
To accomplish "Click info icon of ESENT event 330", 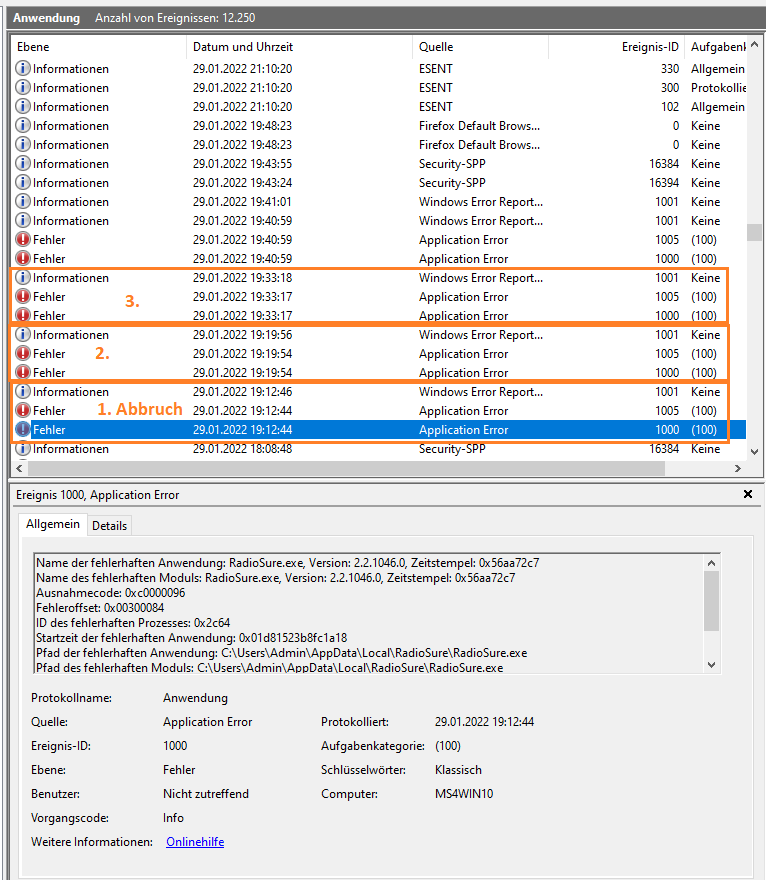I will [x=22, y=68].
